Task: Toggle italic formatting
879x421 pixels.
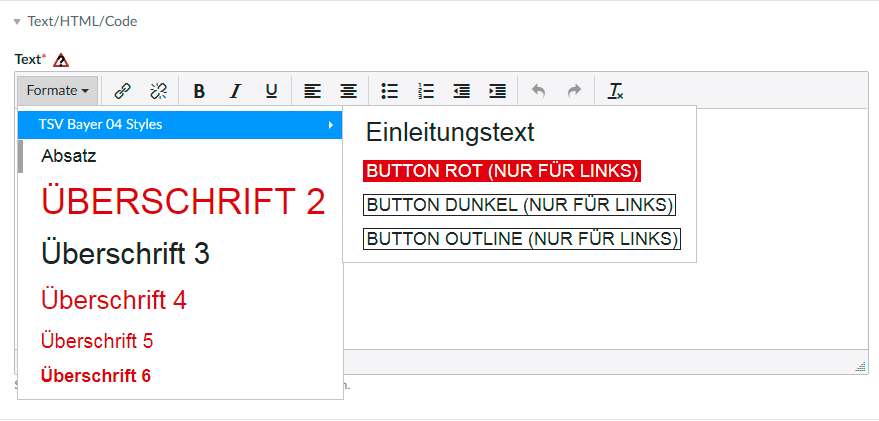Action: [235, 91]
